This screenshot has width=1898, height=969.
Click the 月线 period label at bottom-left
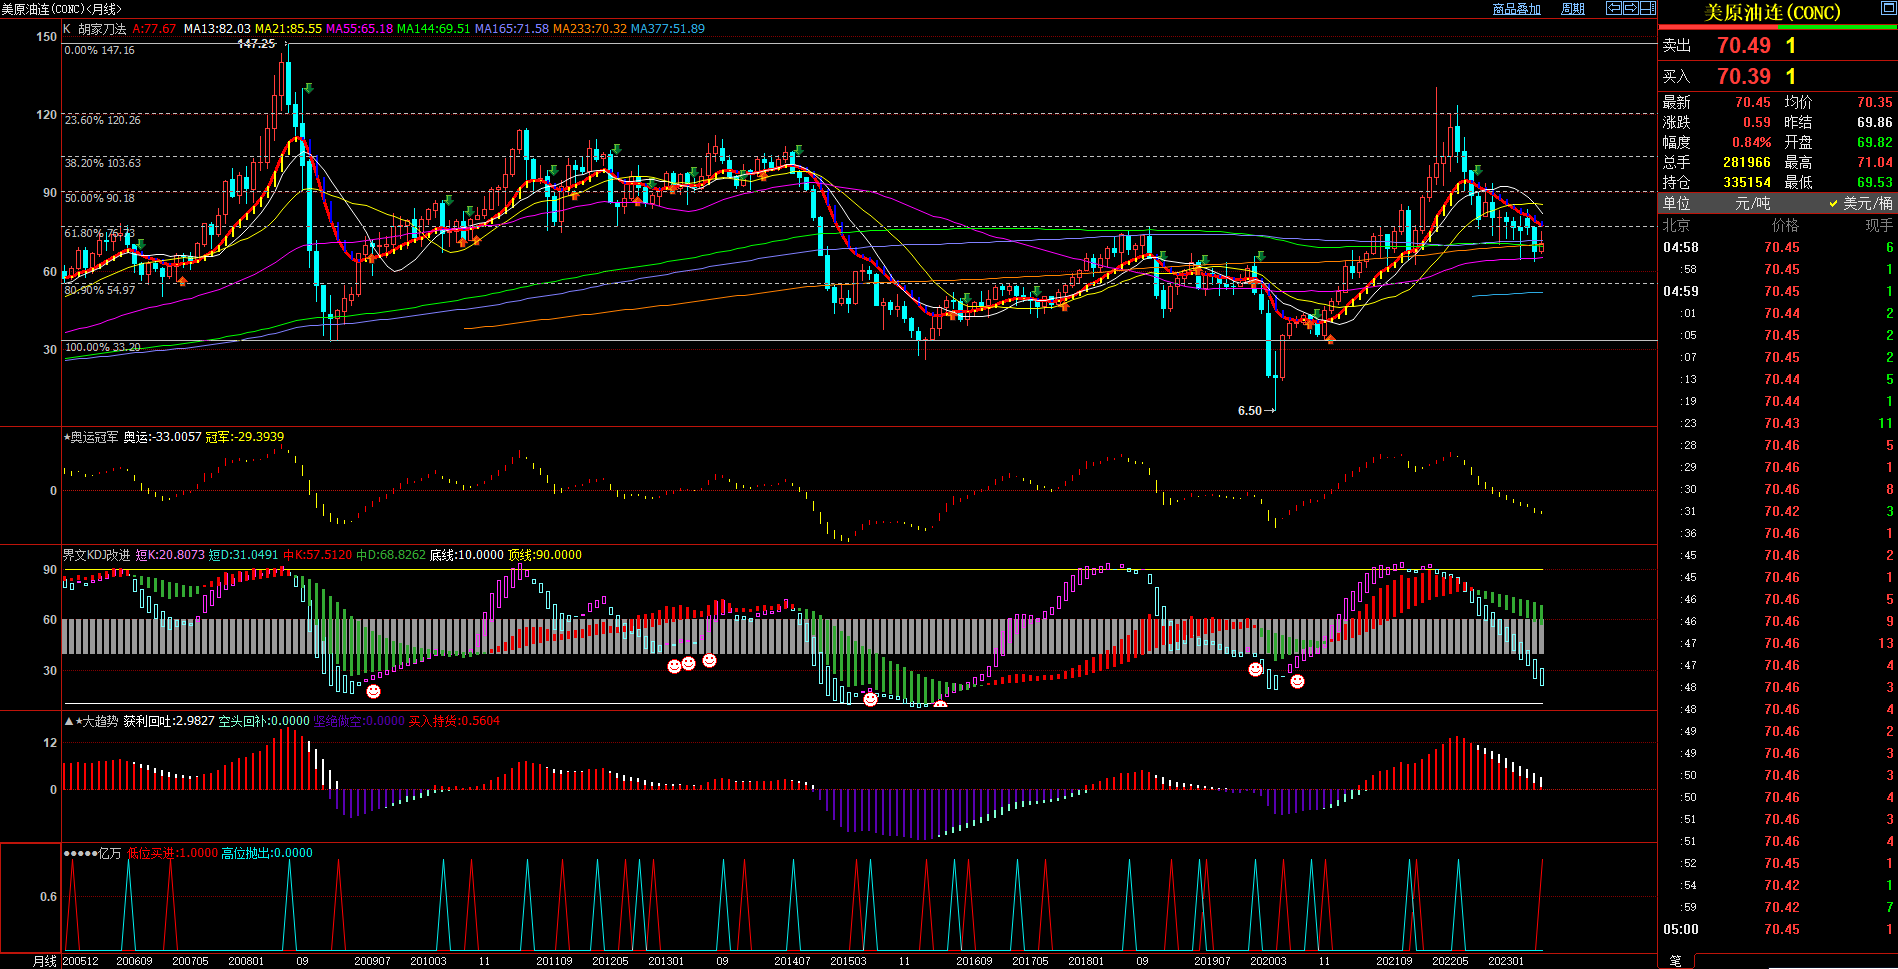(x=44, y=961)
